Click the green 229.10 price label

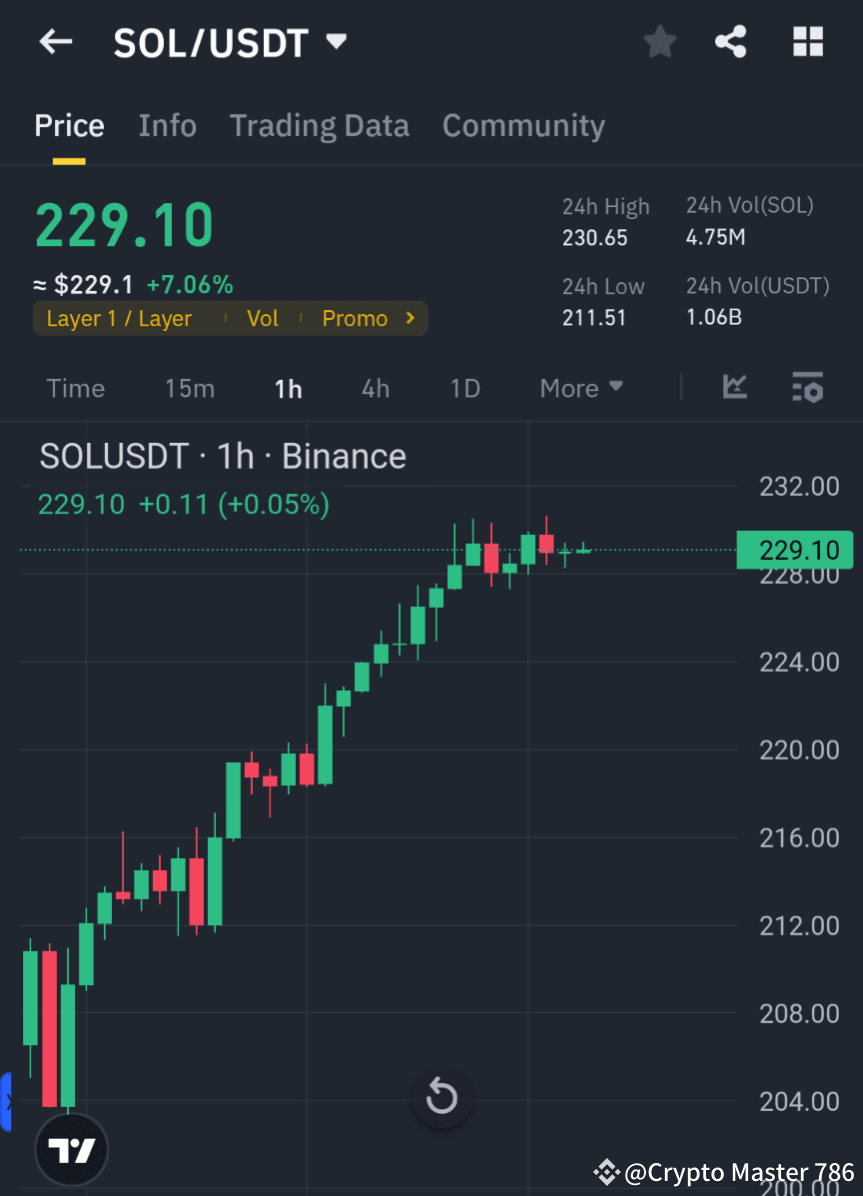click(x=794, y=550)
